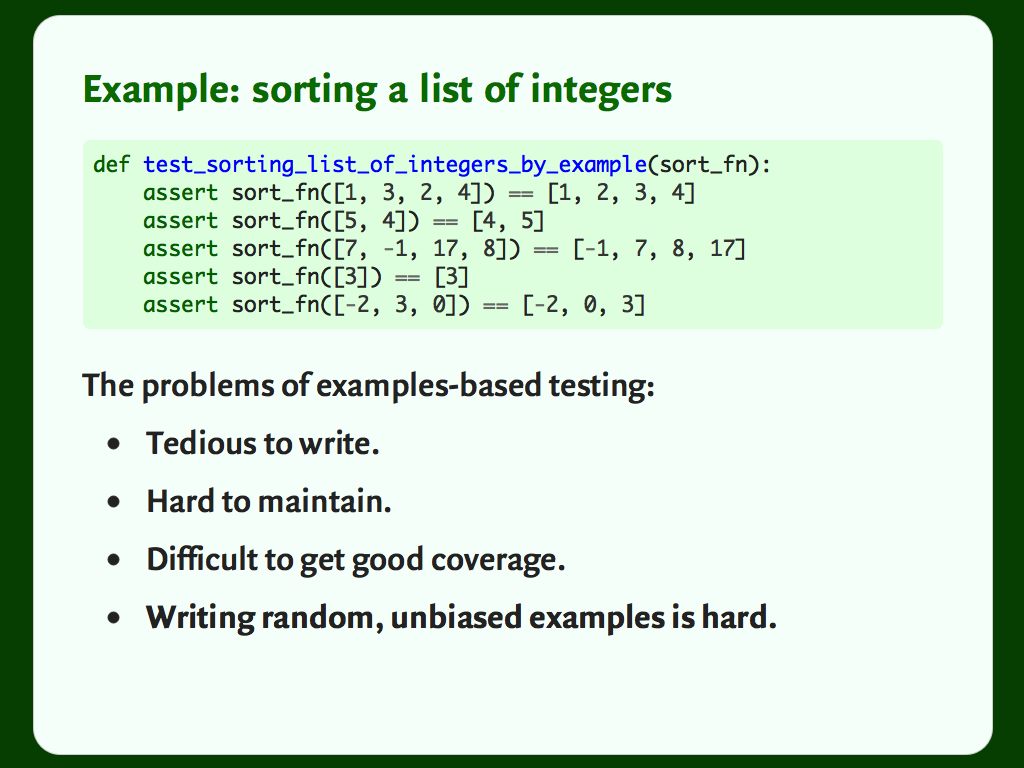Click the expected result [-2, 0, 3]
The height and width of the screenshot is (768, 1024).
[583, 305]
